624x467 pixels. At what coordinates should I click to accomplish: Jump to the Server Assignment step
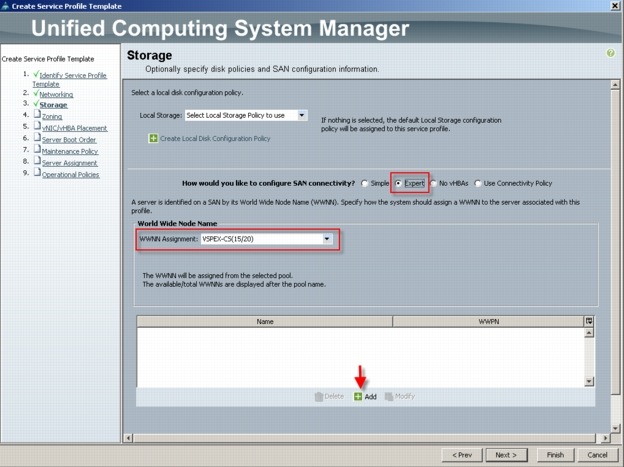pos(70,163)
